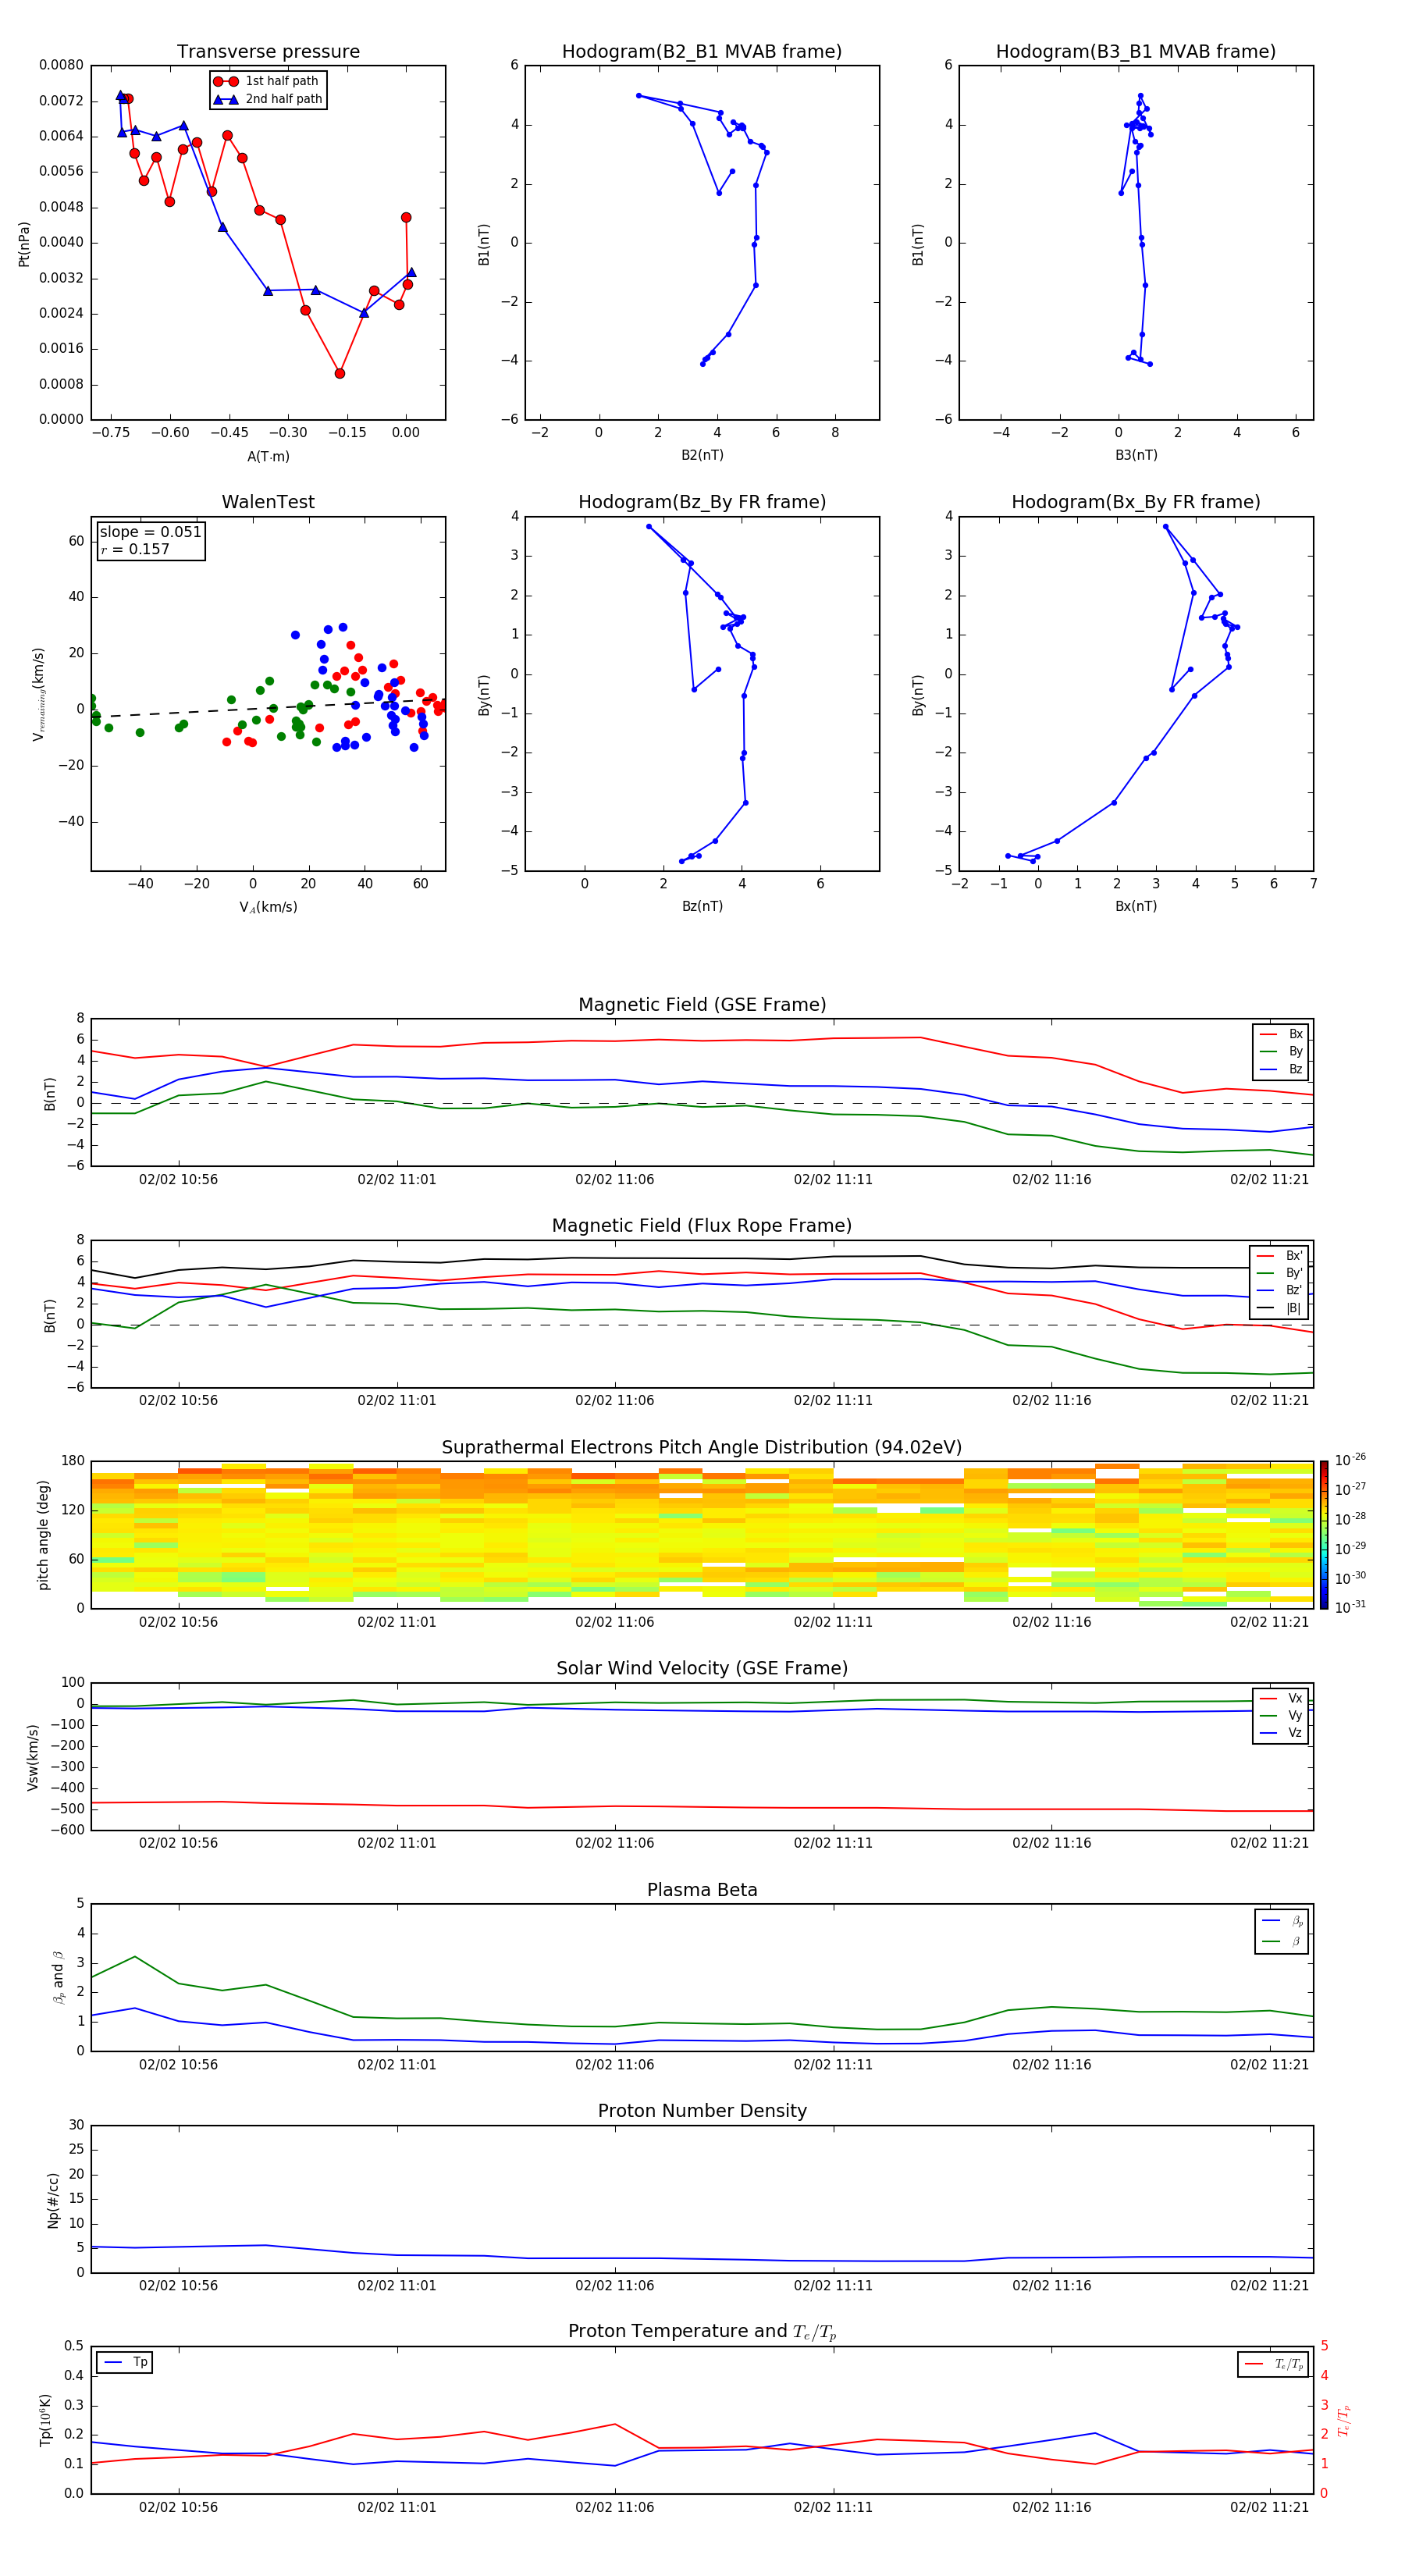Select the Bx legend entry in GSE panel

1281,1034
